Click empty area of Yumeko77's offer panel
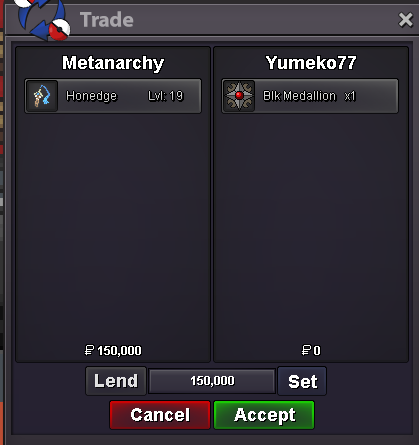Viewport: 419px width, 445px height. tap(311, 227)
